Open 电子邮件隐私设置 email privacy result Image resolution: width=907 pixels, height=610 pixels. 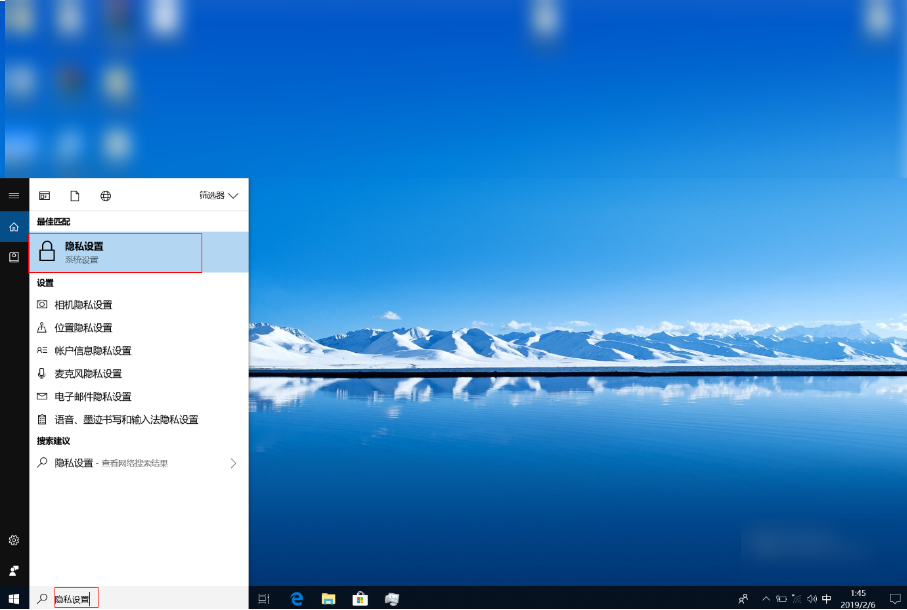[92, 397]
